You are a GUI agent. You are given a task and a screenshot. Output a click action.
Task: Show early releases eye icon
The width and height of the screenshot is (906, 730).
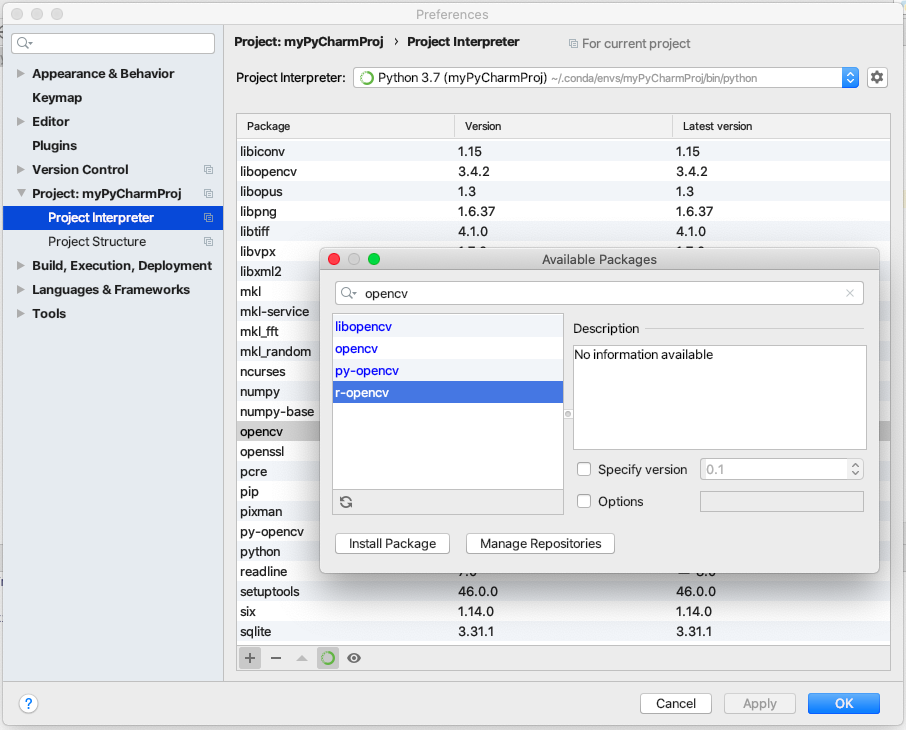coord(354,658)
